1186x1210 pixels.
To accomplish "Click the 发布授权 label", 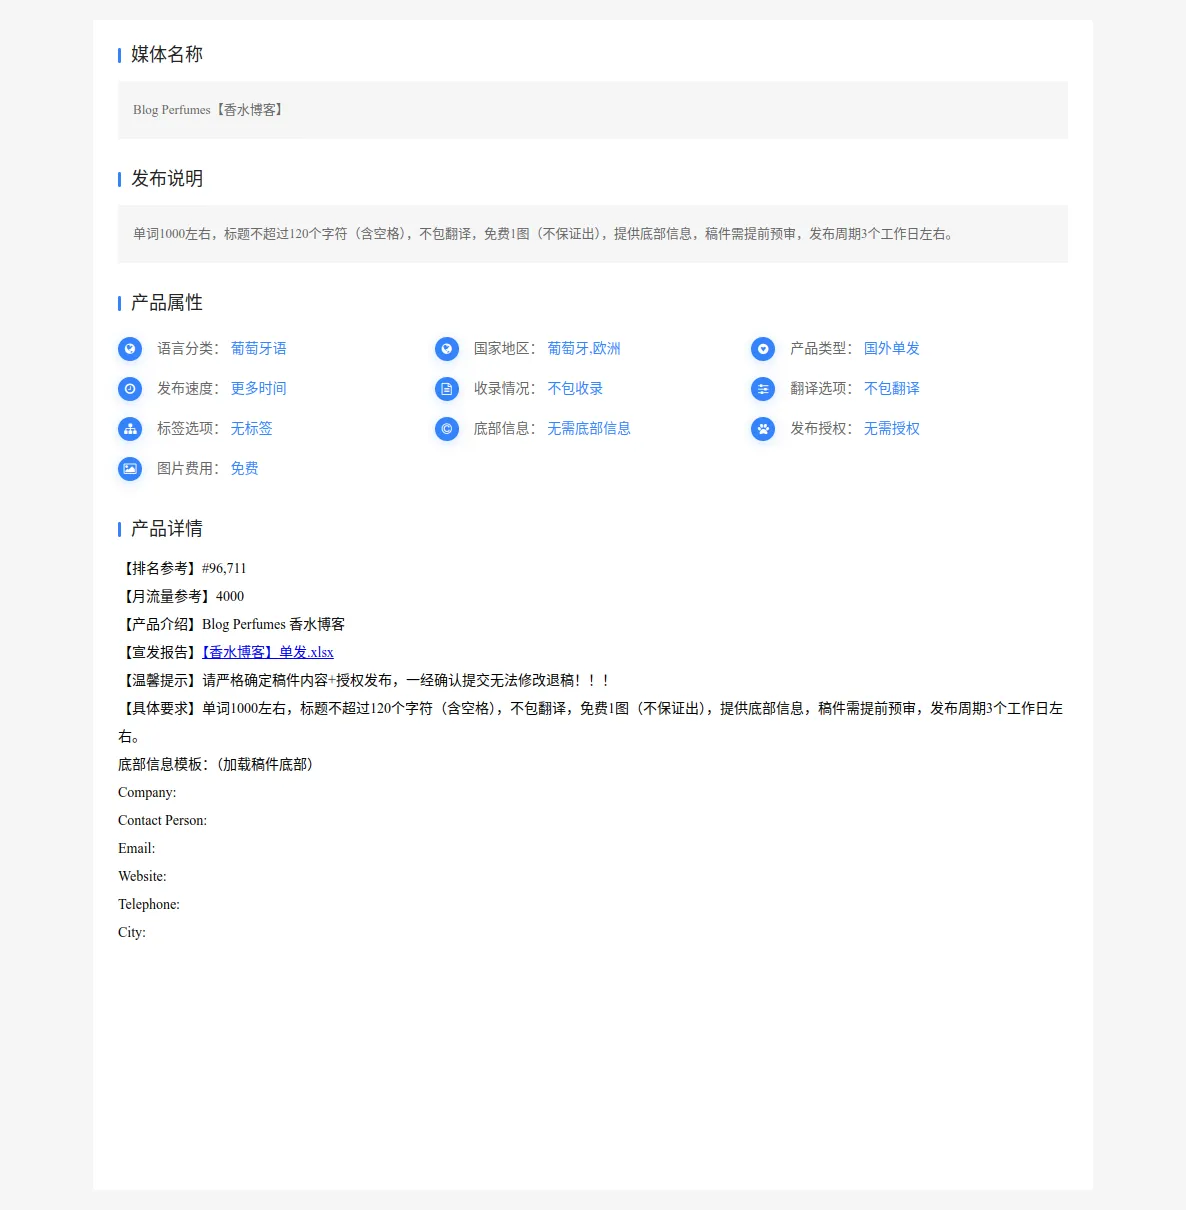I will (x=821, y=428).
